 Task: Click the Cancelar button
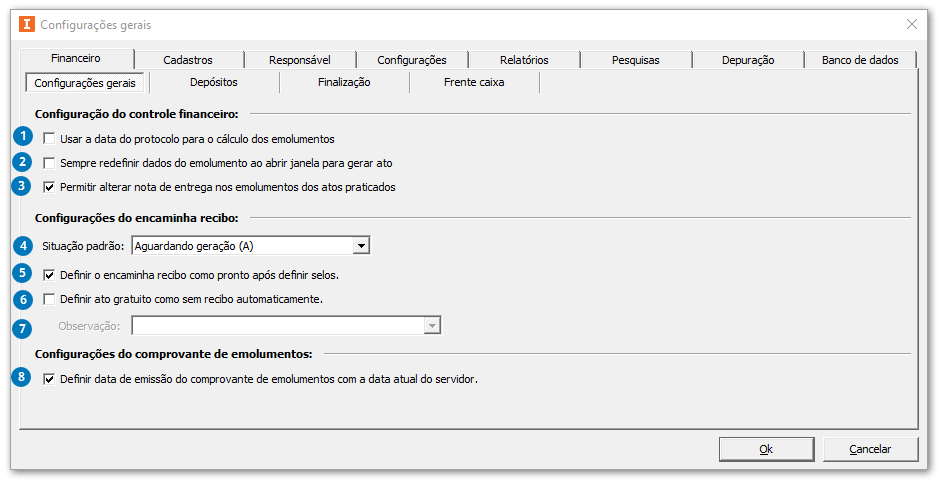click(870, 449)
